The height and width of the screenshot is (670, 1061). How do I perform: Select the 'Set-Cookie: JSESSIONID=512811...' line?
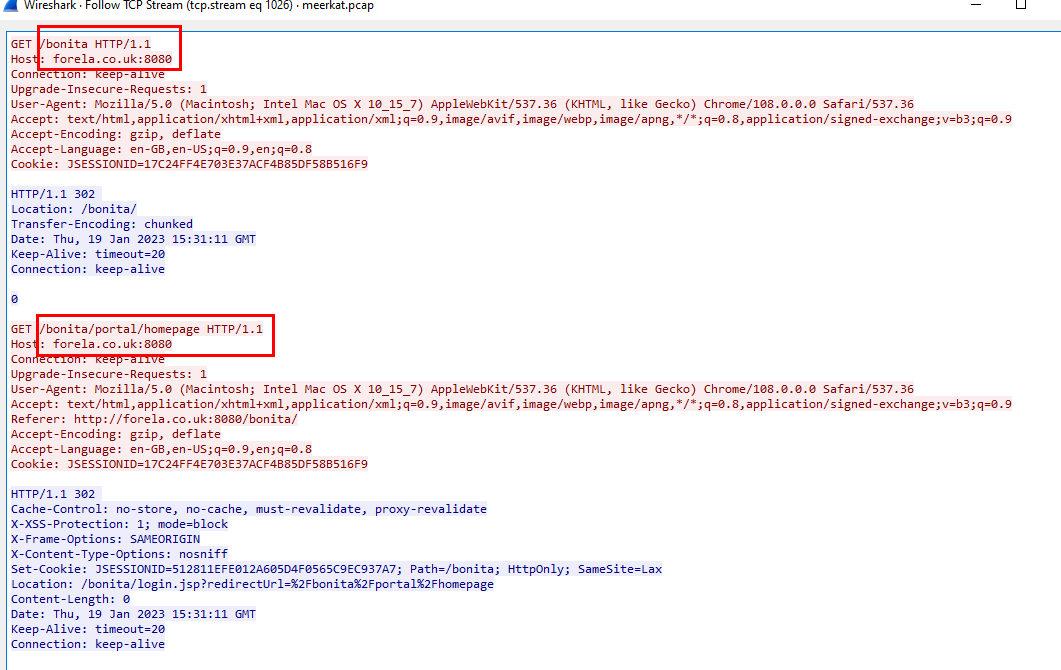(x=336, y=568)
